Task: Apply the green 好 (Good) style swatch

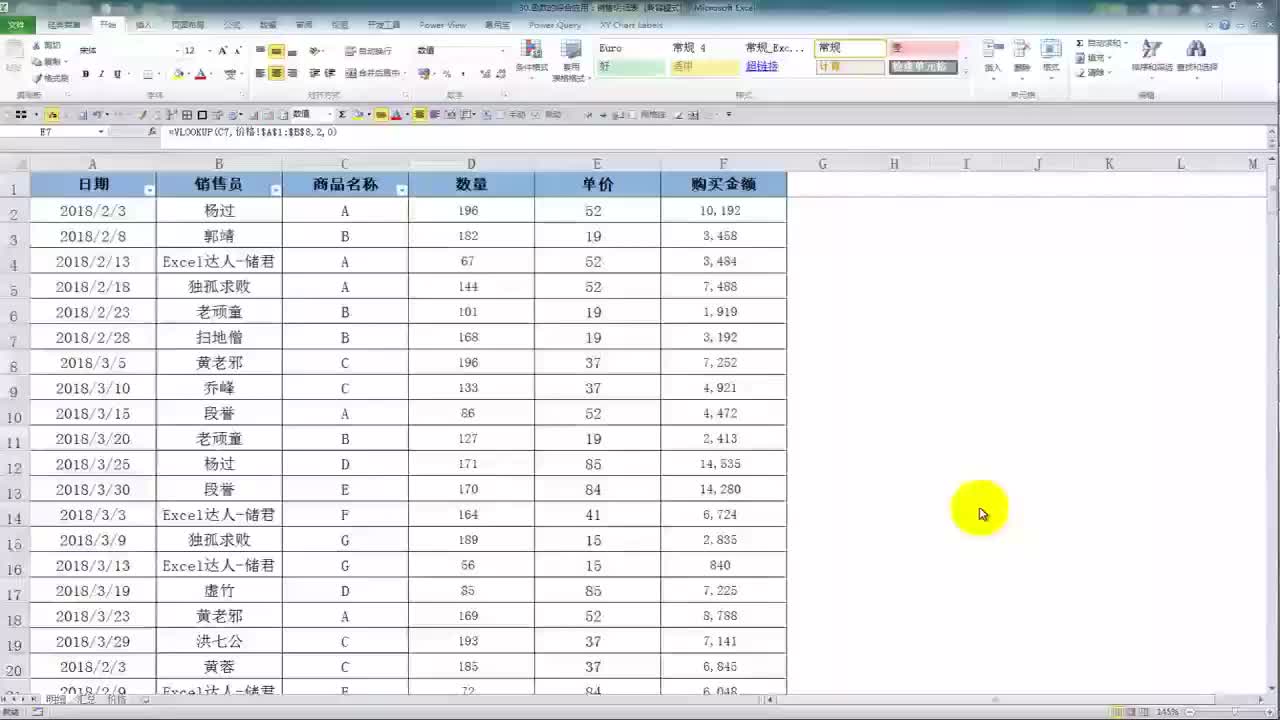Action: pyautogui.click(x=631, y=67)
